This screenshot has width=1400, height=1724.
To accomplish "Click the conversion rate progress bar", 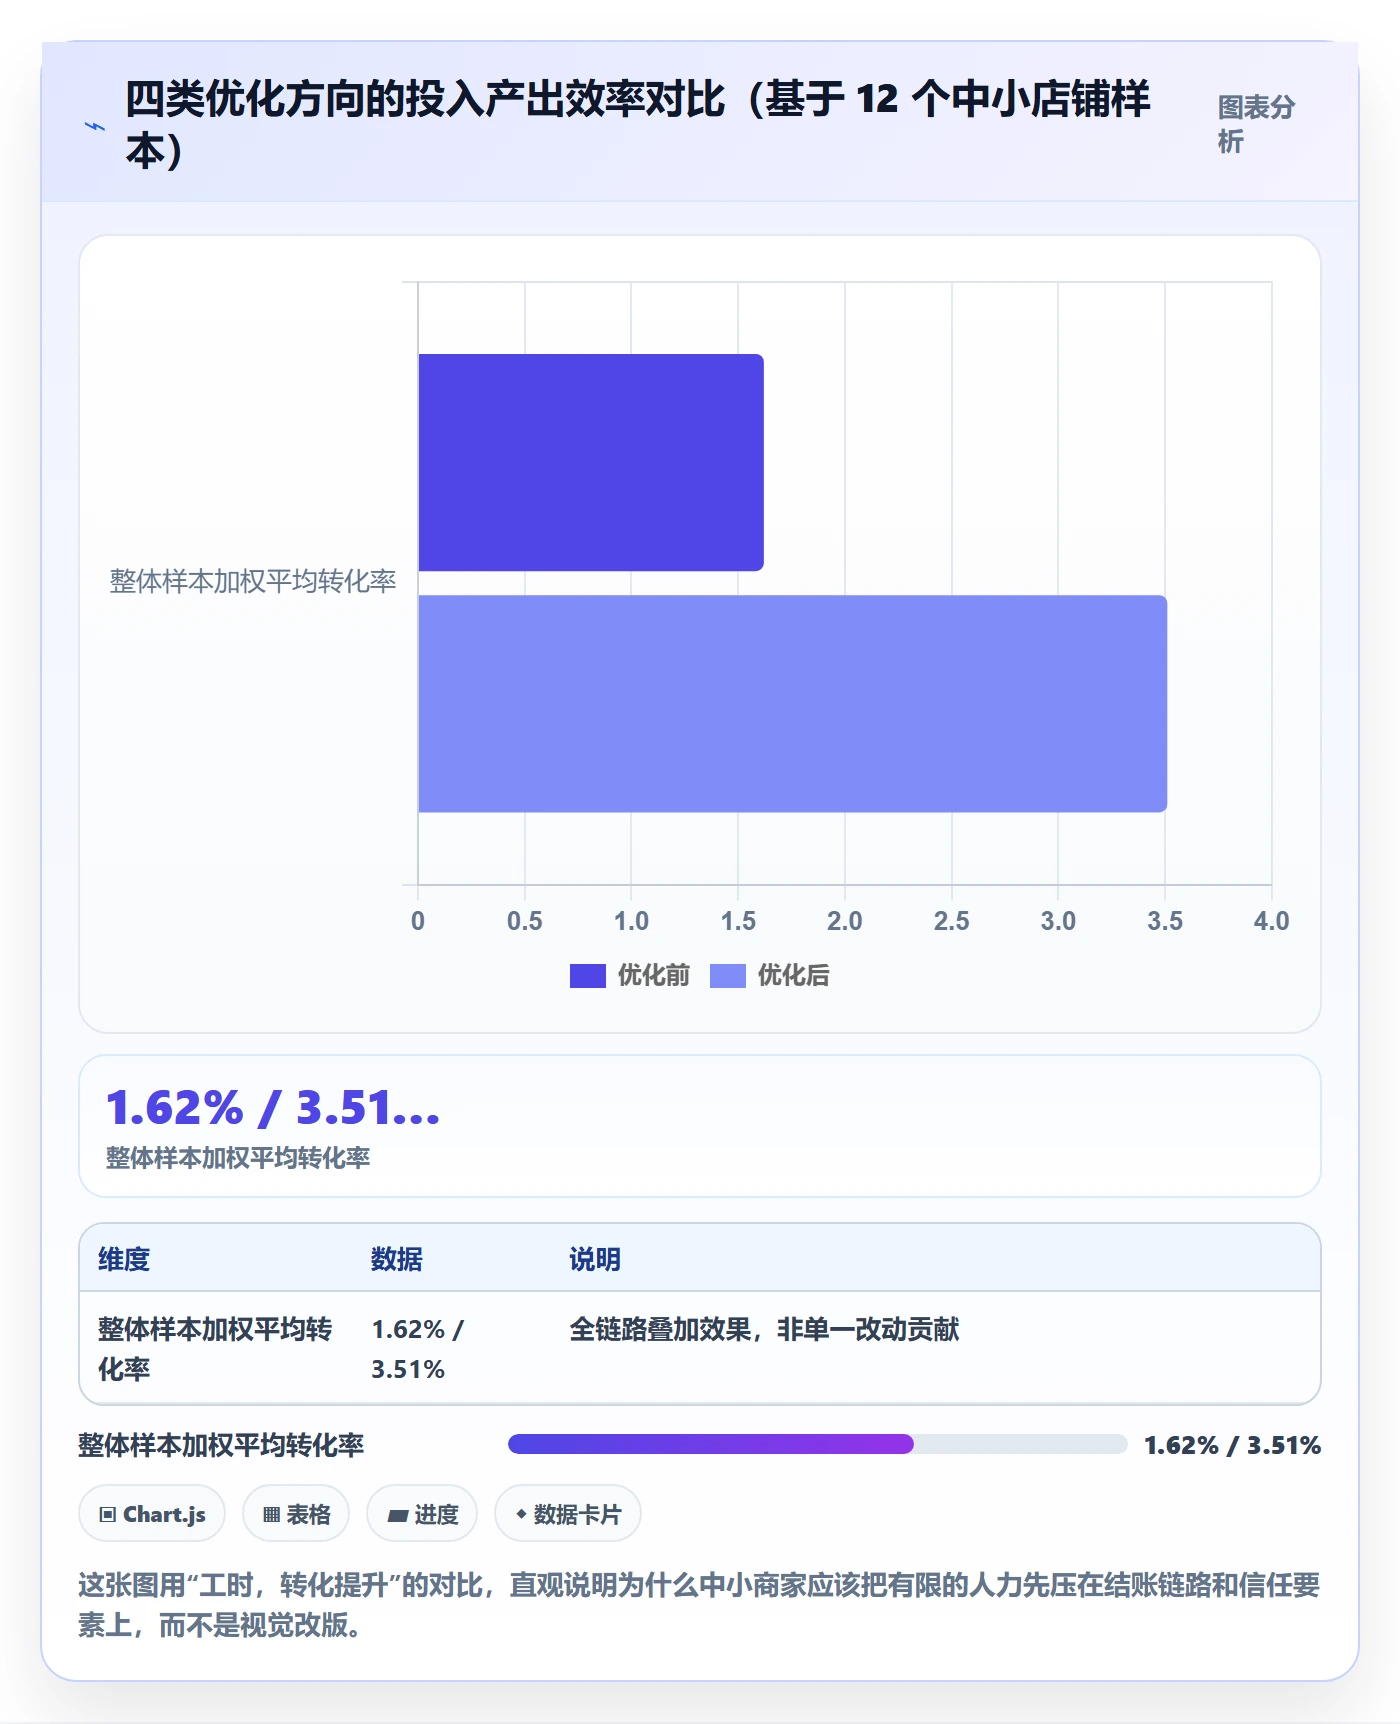I will click(x=818, y=1444).
